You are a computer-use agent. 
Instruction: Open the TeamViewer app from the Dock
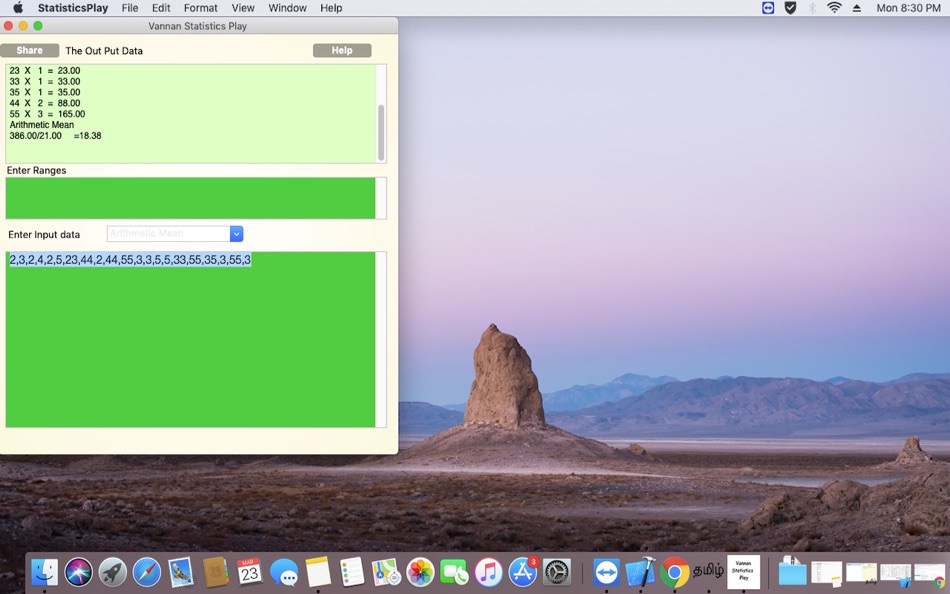[605, 572]
